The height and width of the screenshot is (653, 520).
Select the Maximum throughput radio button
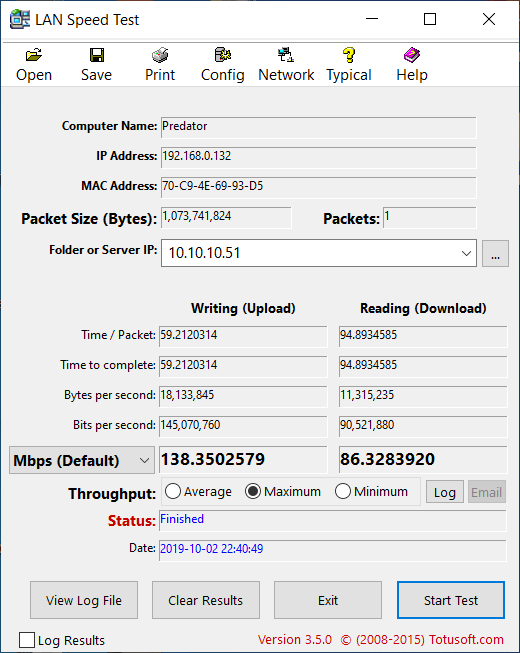253,491
